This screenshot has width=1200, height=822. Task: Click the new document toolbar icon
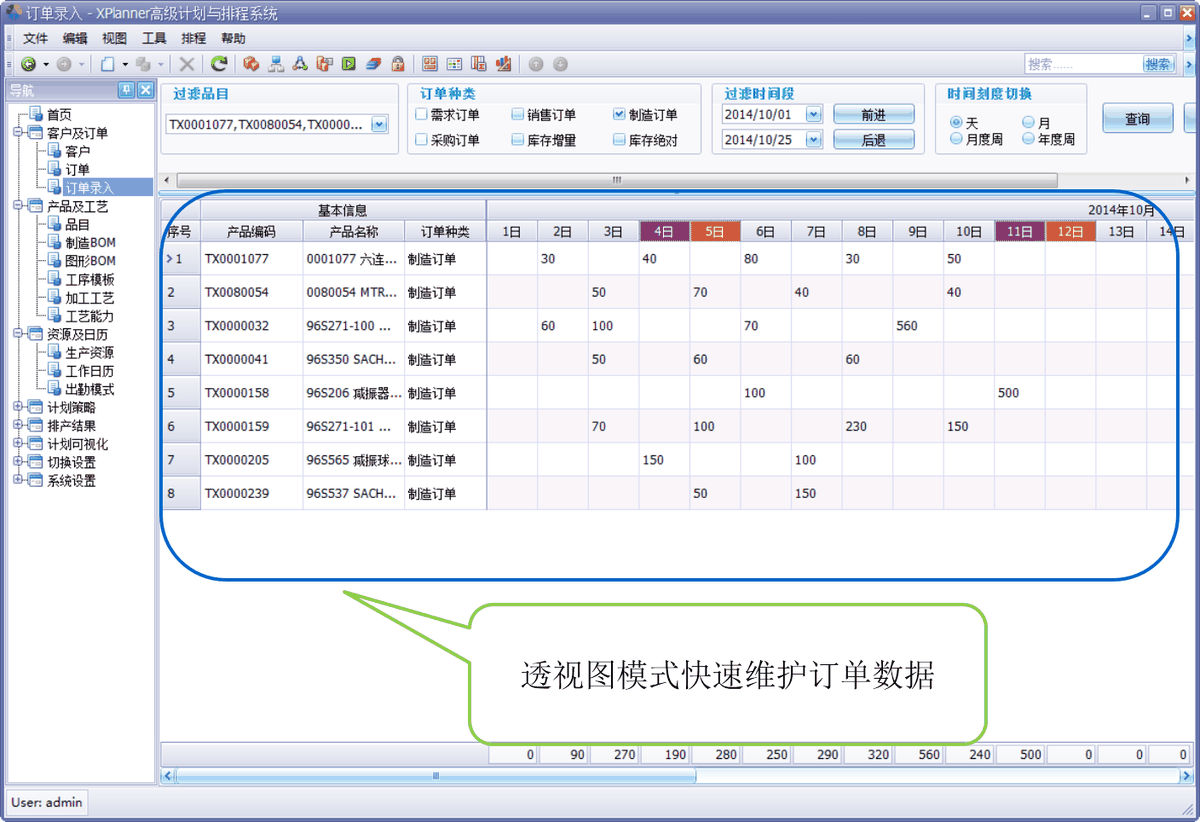(x=108, y=64)
